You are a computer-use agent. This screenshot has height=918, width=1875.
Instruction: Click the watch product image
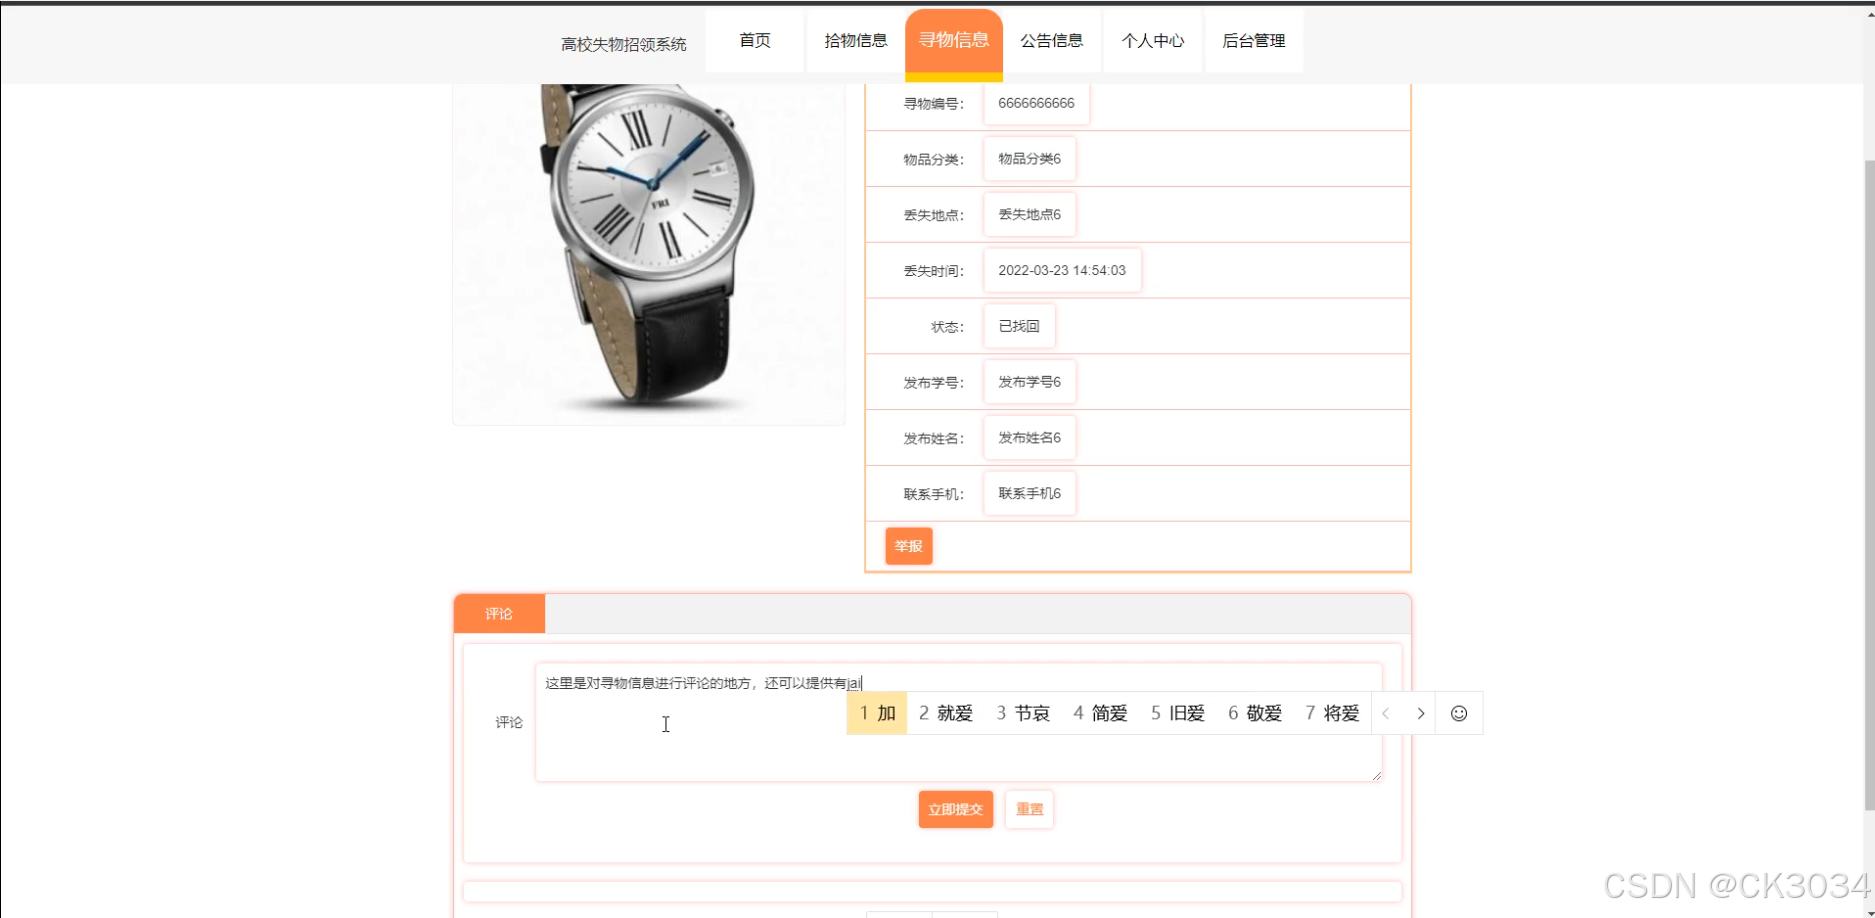coord(649,254)
